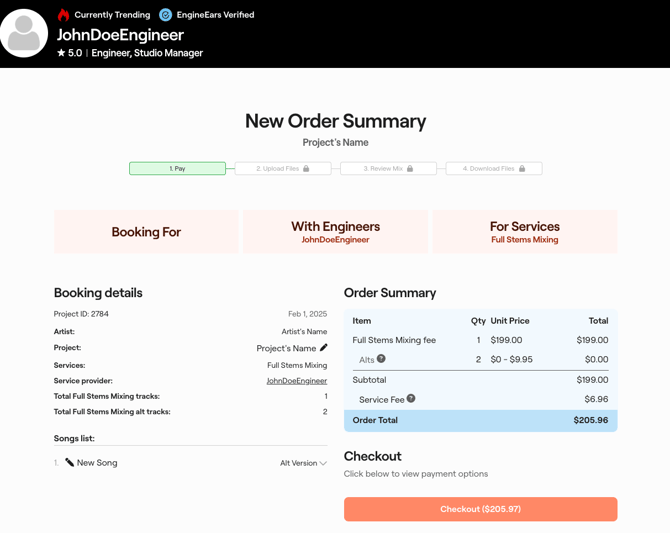The width and height of the screenshot is (670, 533).
Task: Select the 2. Upload Files step
Action: [x=282, y=169]
